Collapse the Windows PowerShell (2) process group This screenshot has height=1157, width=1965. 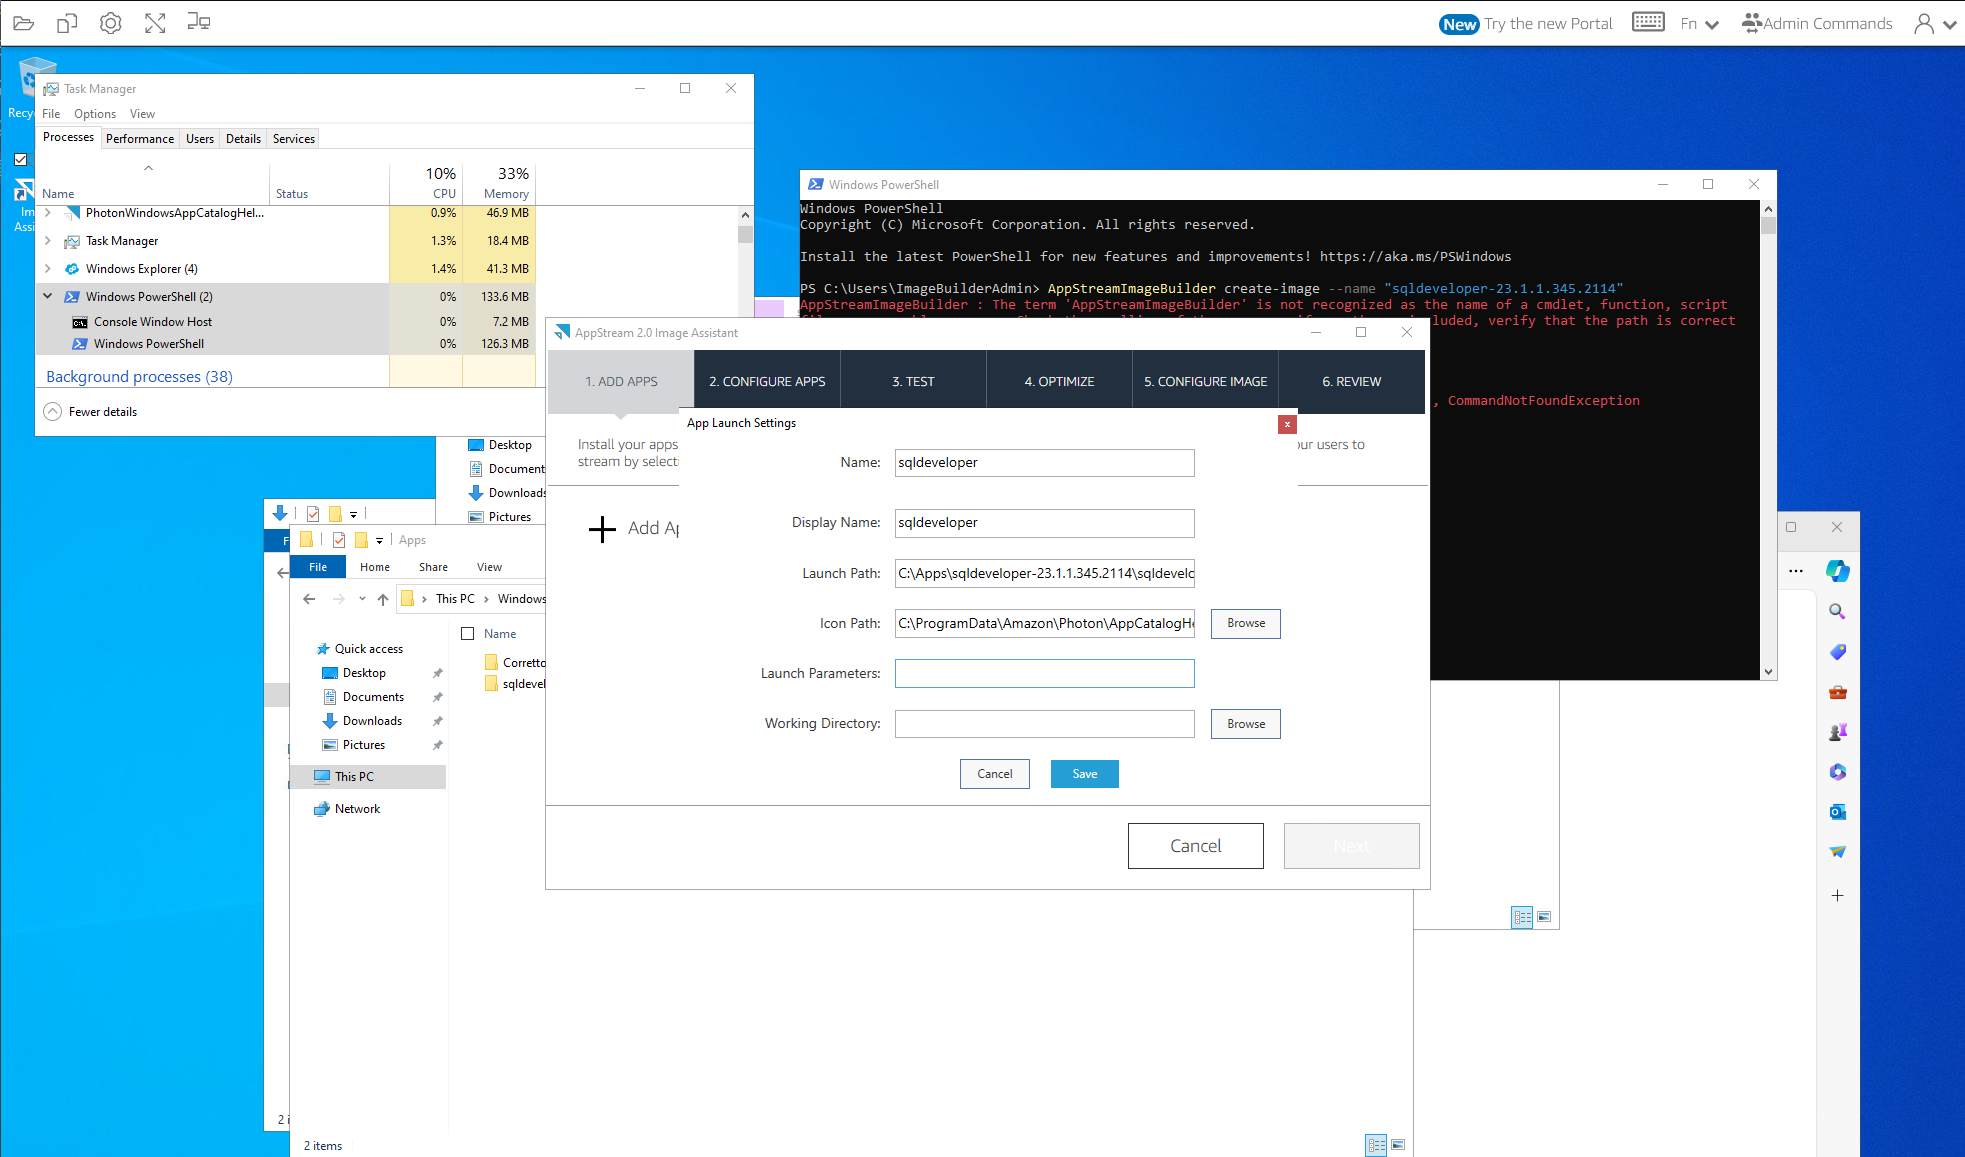click(47, 296)
